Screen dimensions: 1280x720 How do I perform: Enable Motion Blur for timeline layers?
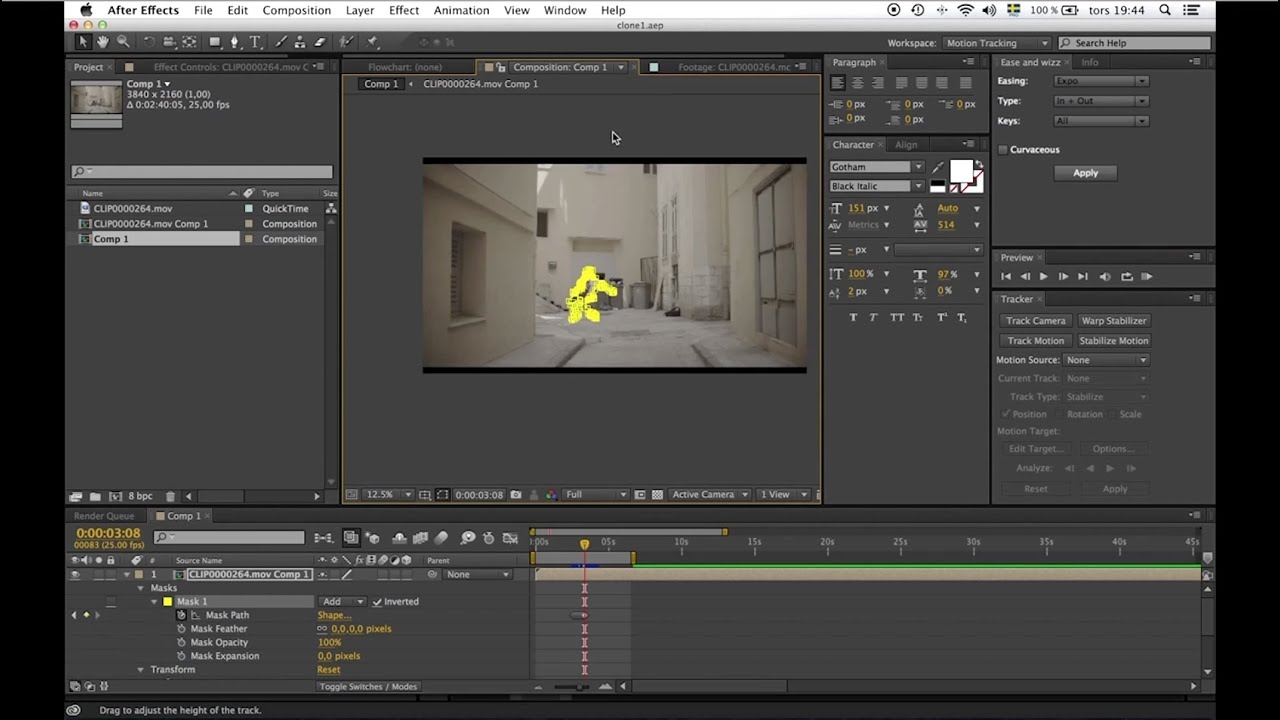[x=441, y=538]
